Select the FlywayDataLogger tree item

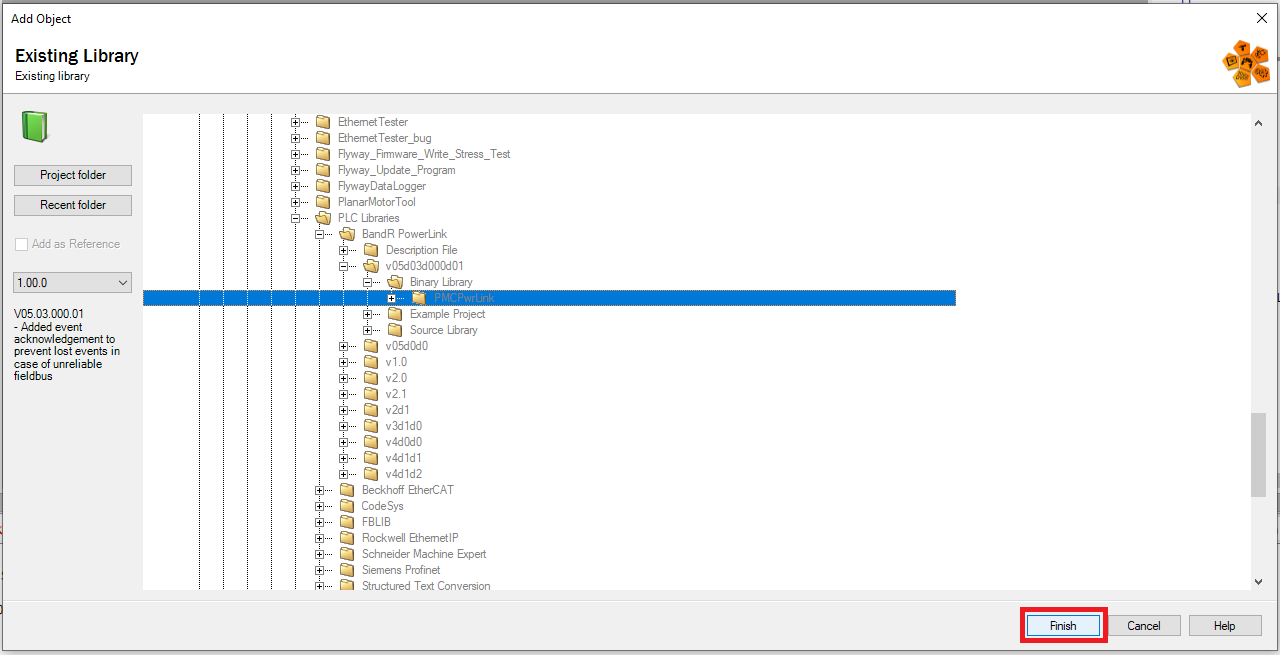click(381, 186)
